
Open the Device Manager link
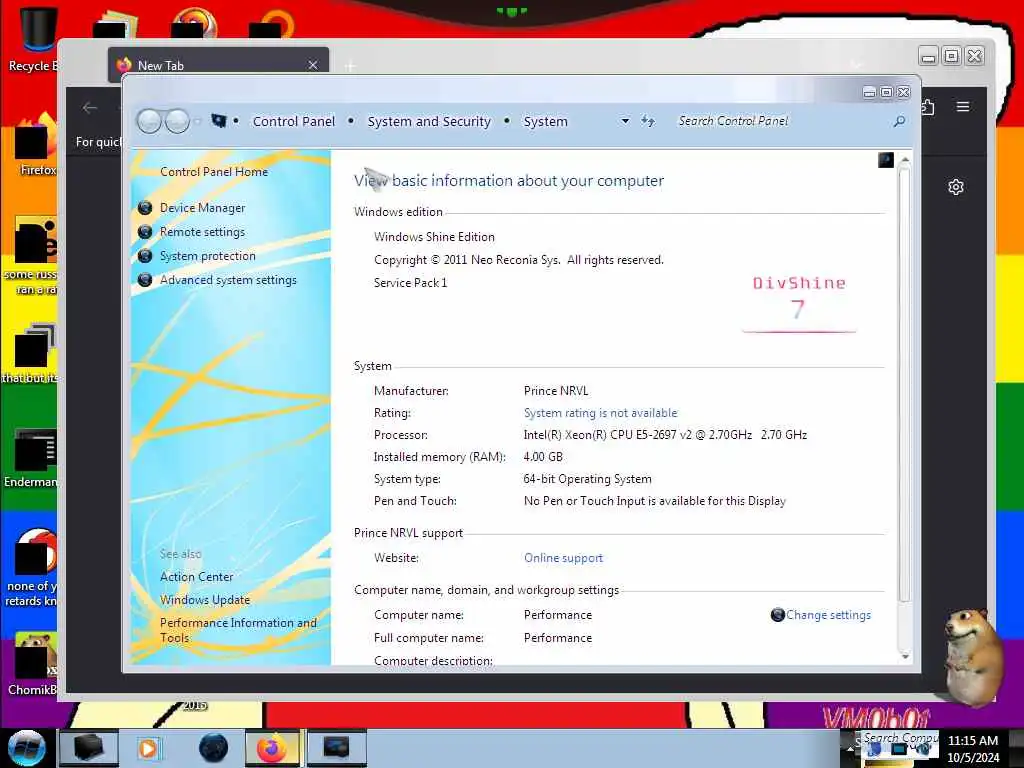tap(202, 208)
